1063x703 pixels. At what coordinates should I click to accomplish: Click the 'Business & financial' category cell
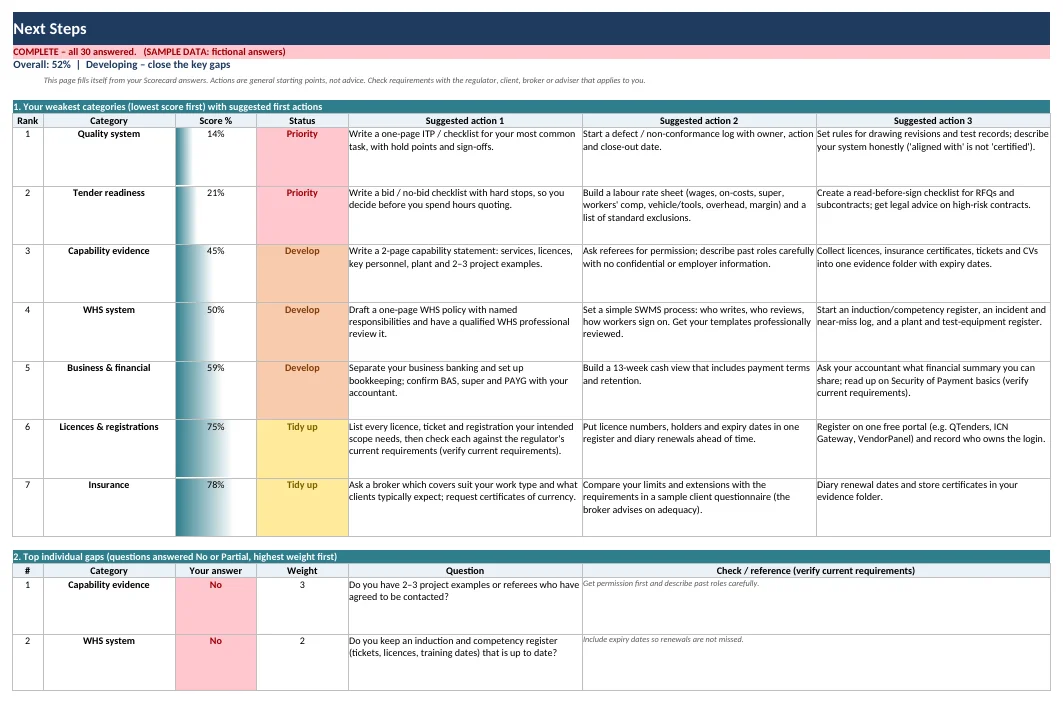coord(109,390)
